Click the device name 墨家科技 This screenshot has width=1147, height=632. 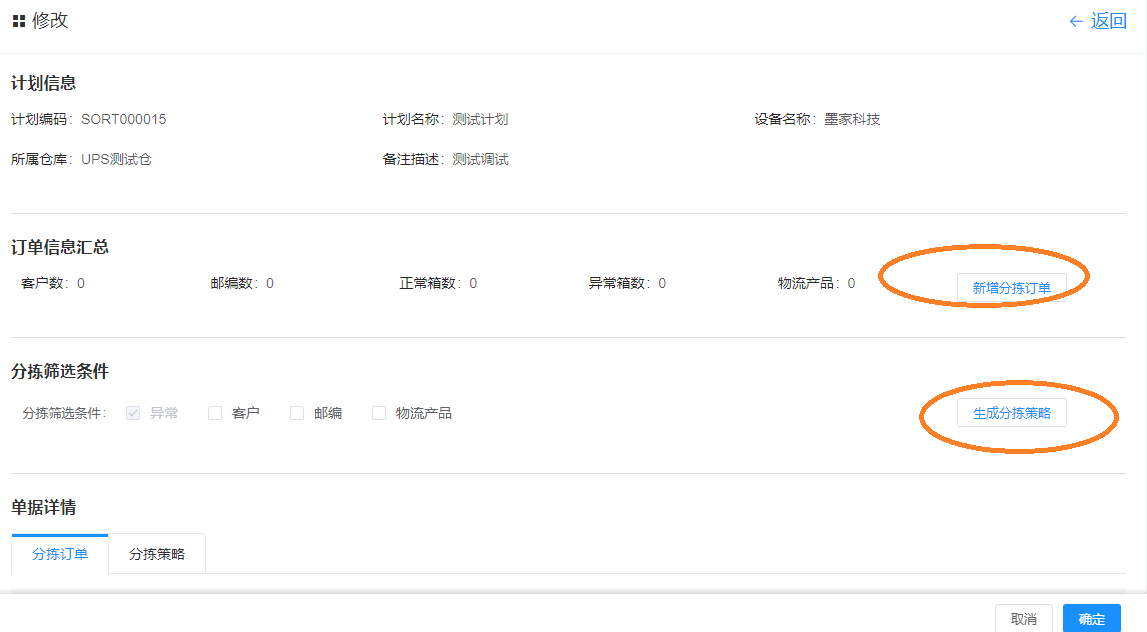[852, 119]
